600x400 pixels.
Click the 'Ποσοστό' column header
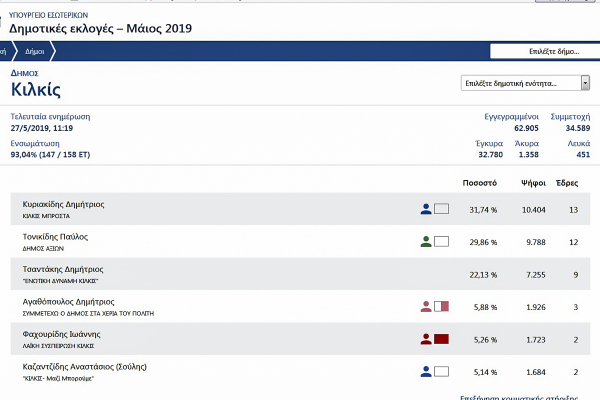480,184
